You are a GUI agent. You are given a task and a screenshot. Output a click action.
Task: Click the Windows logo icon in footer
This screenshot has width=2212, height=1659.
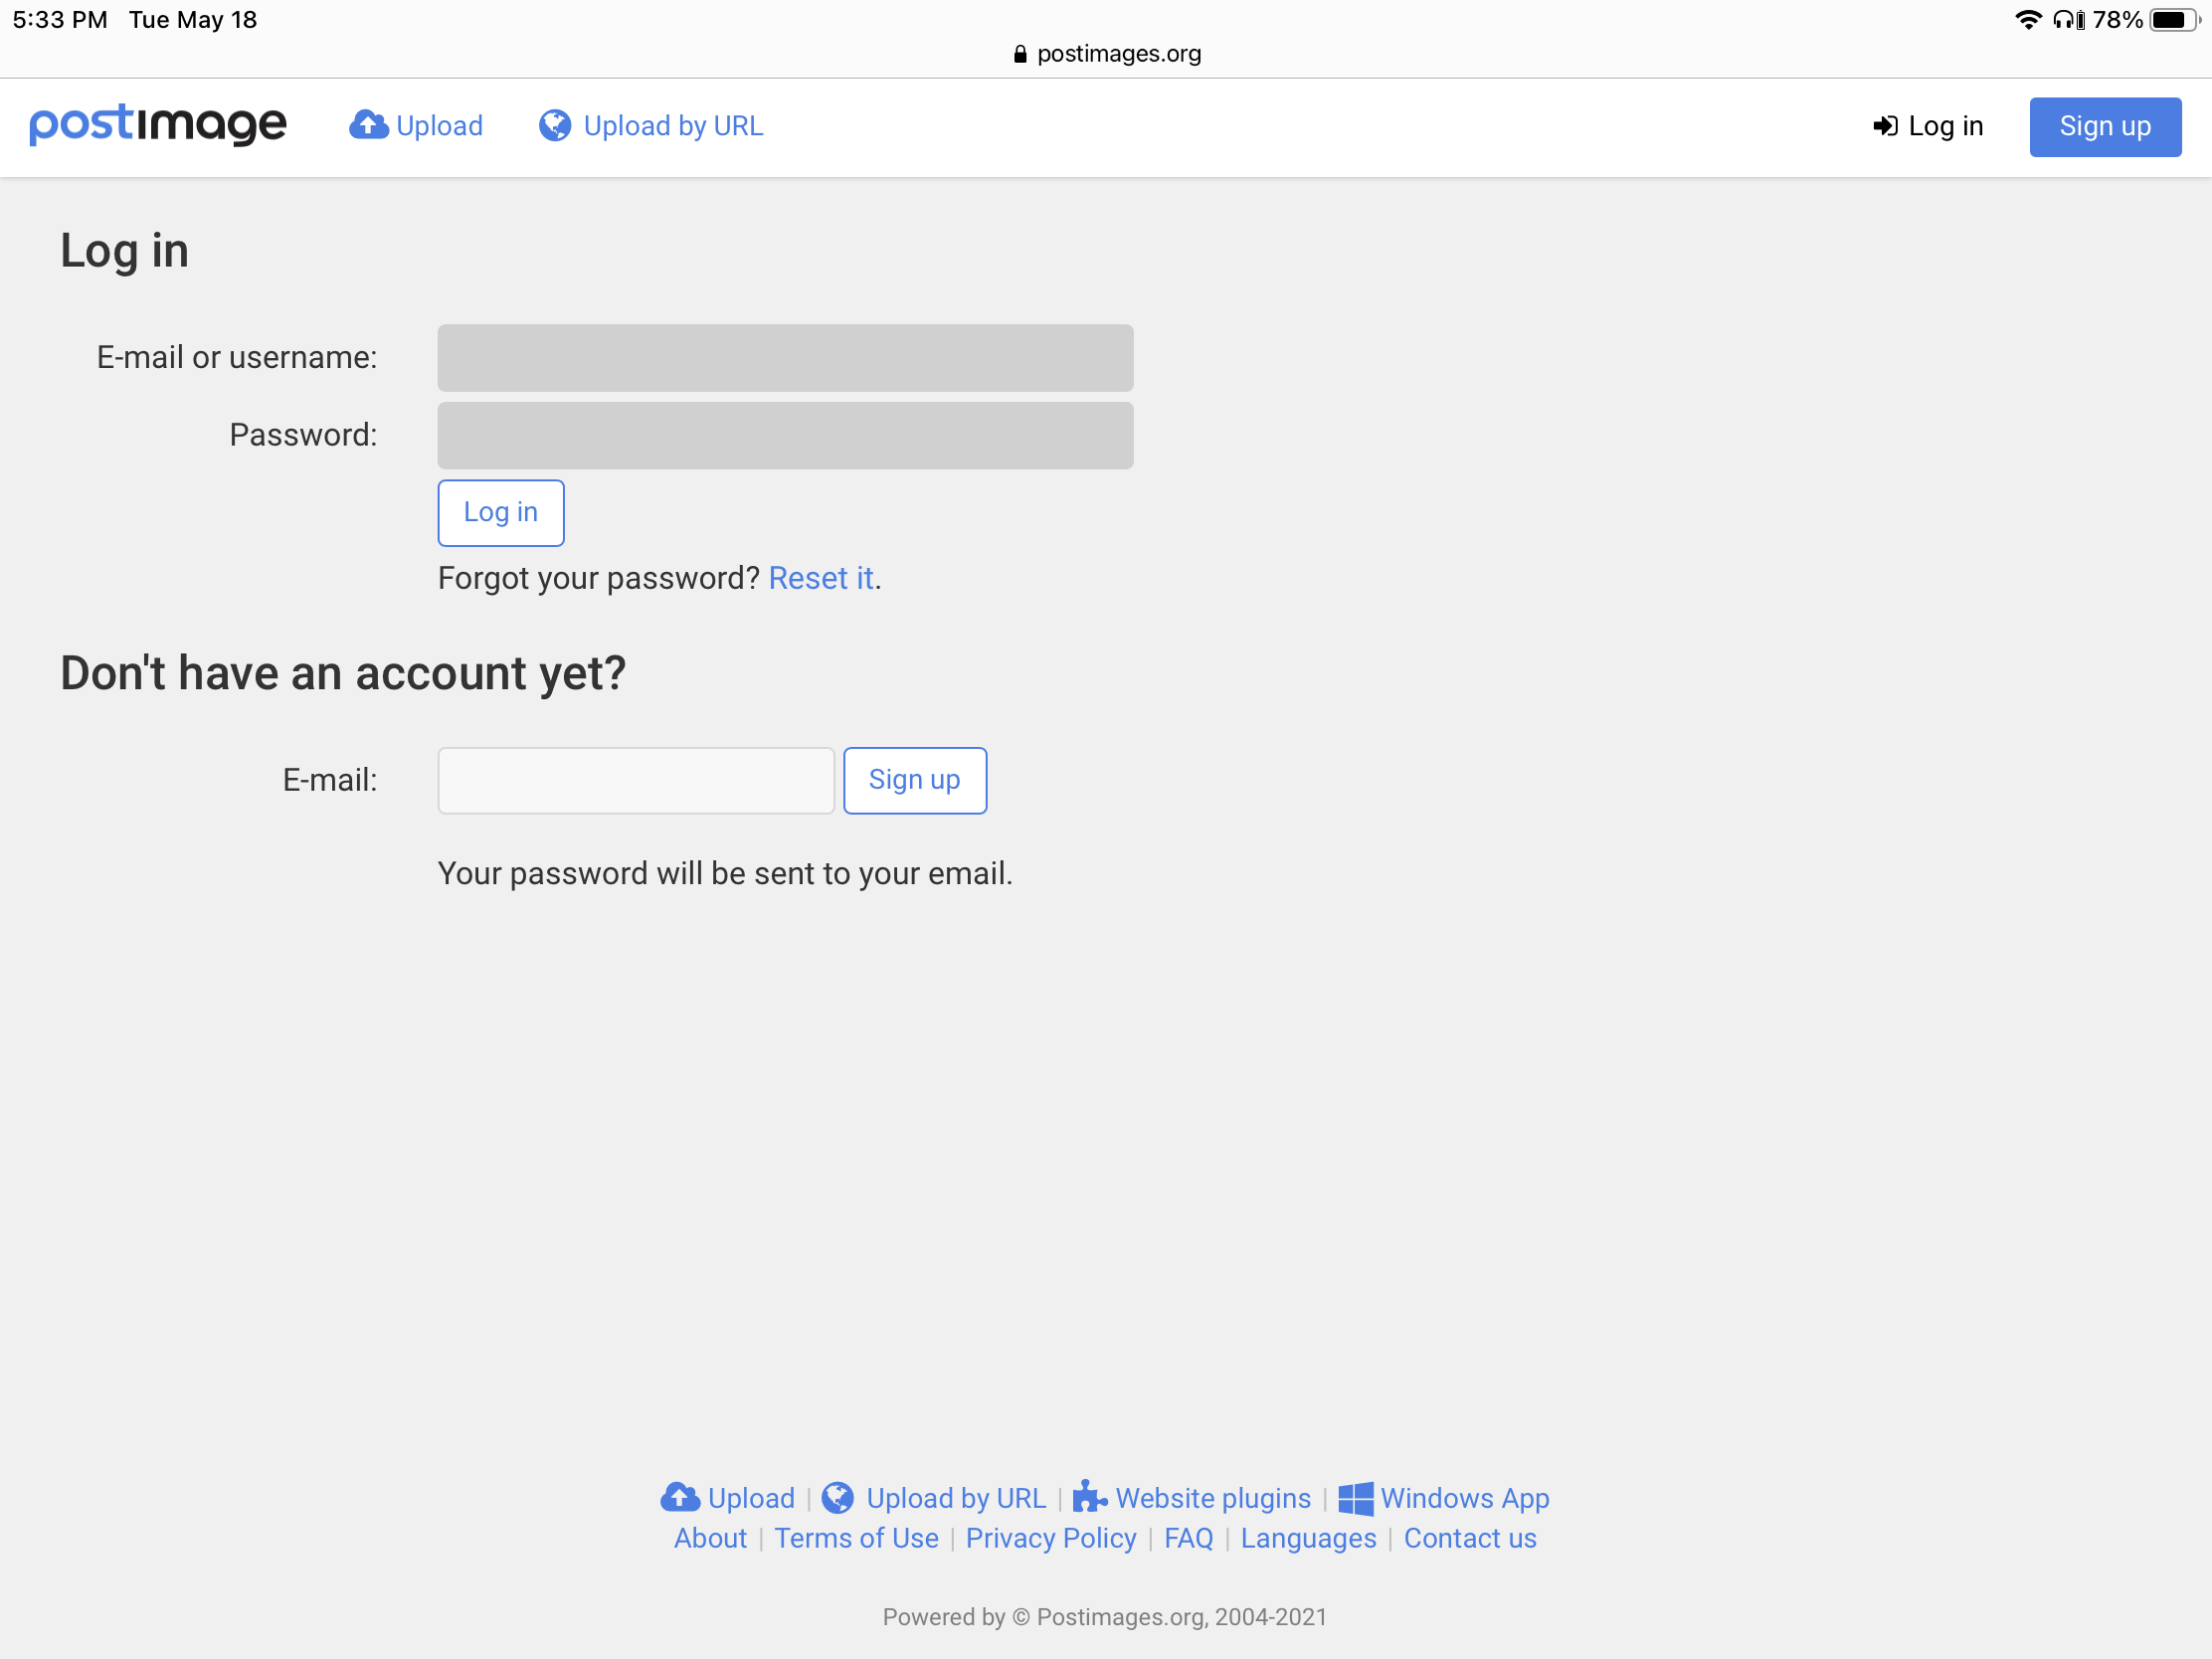pos(1355,1498)
